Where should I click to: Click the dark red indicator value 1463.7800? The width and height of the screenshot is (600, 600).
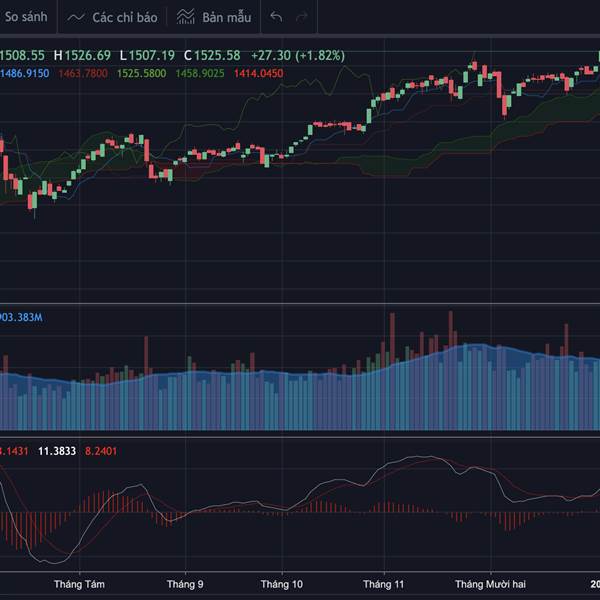pos(83,73)
